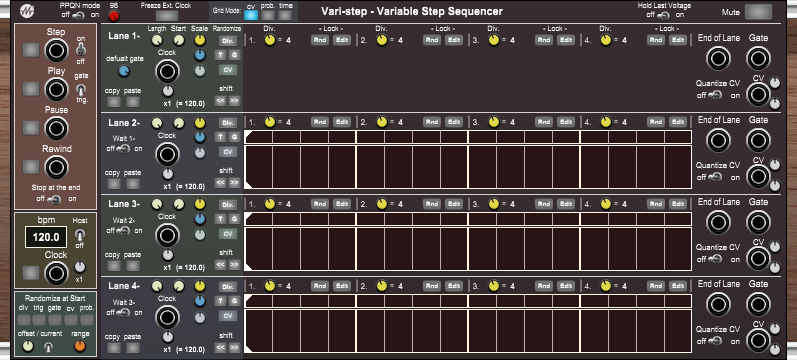Click Lane 2 Gate output jack

(x=758, y=141)
